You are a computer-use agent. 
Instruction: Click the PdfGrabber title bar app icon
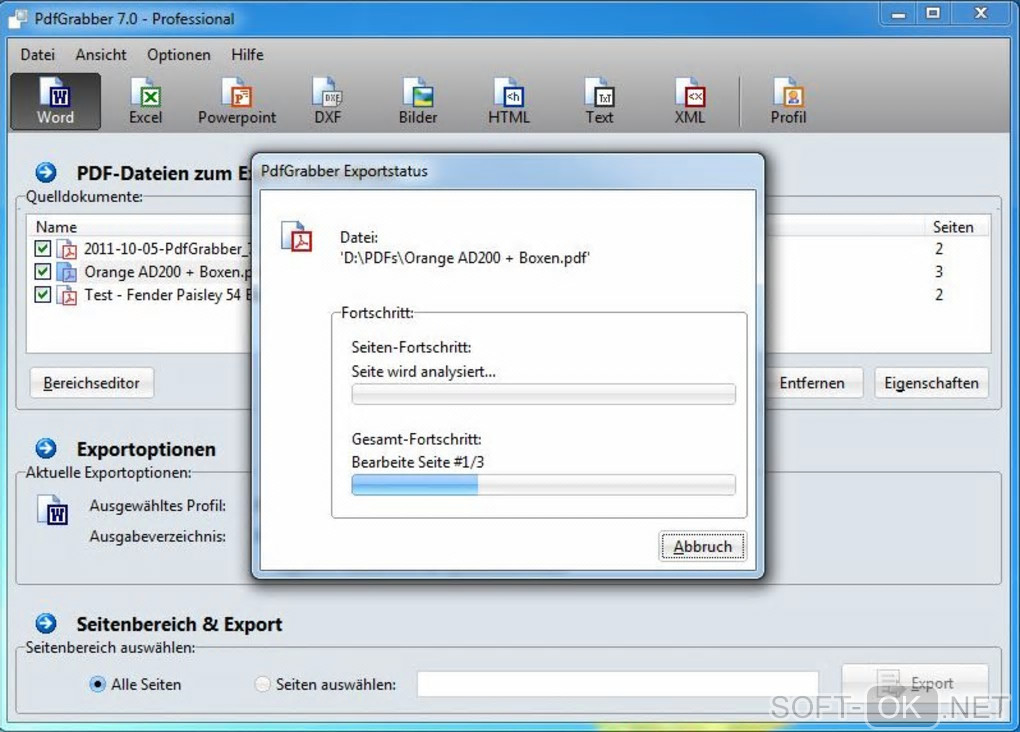click(x=18, y=19)
